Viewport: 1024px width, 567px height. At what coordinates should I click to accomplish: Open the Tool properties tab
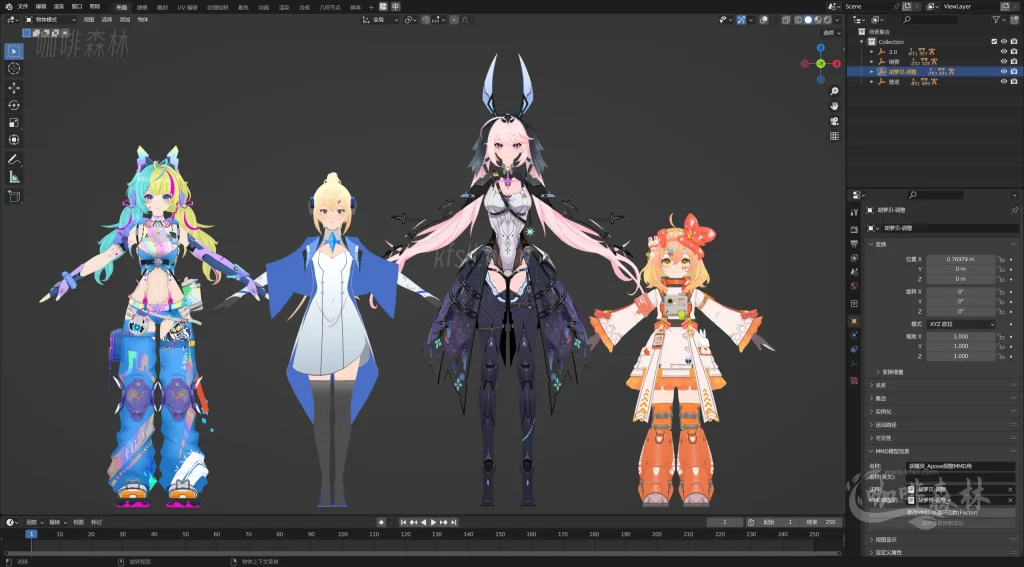(x=854, y=213)
